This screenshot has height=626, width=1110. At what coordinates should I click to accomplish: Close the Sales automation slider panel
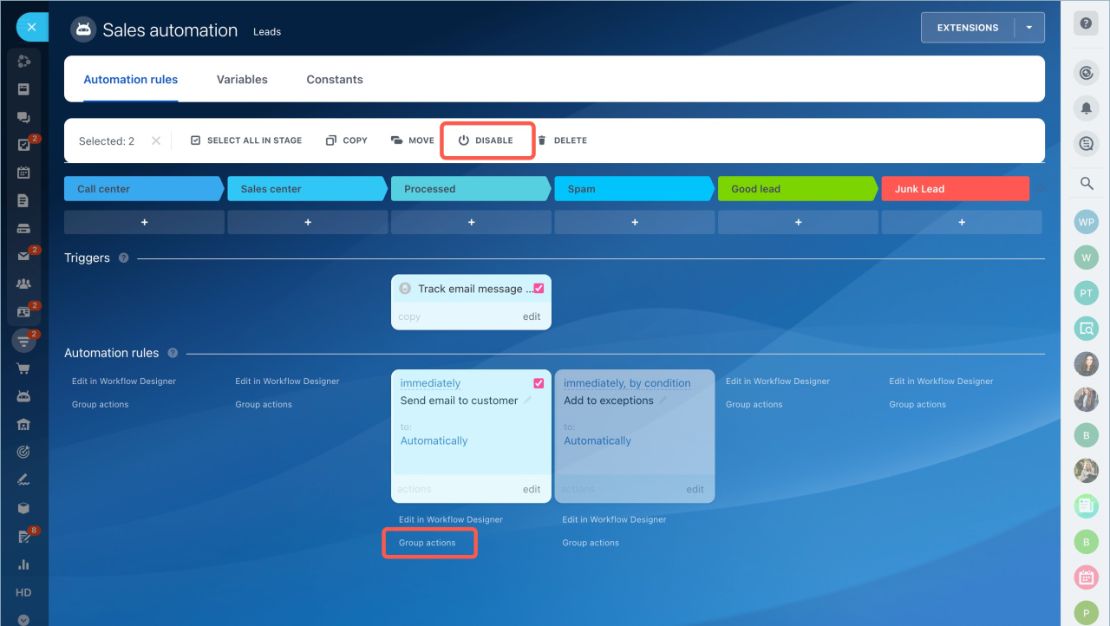(32, 27)
